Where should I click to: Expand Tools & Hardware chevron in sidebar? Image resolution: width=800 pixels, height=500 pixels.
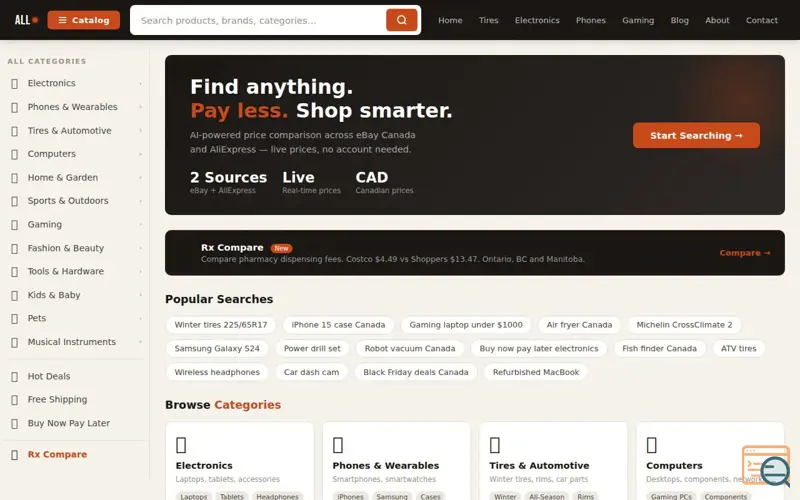pyautogui.click(x=140, y=271)
